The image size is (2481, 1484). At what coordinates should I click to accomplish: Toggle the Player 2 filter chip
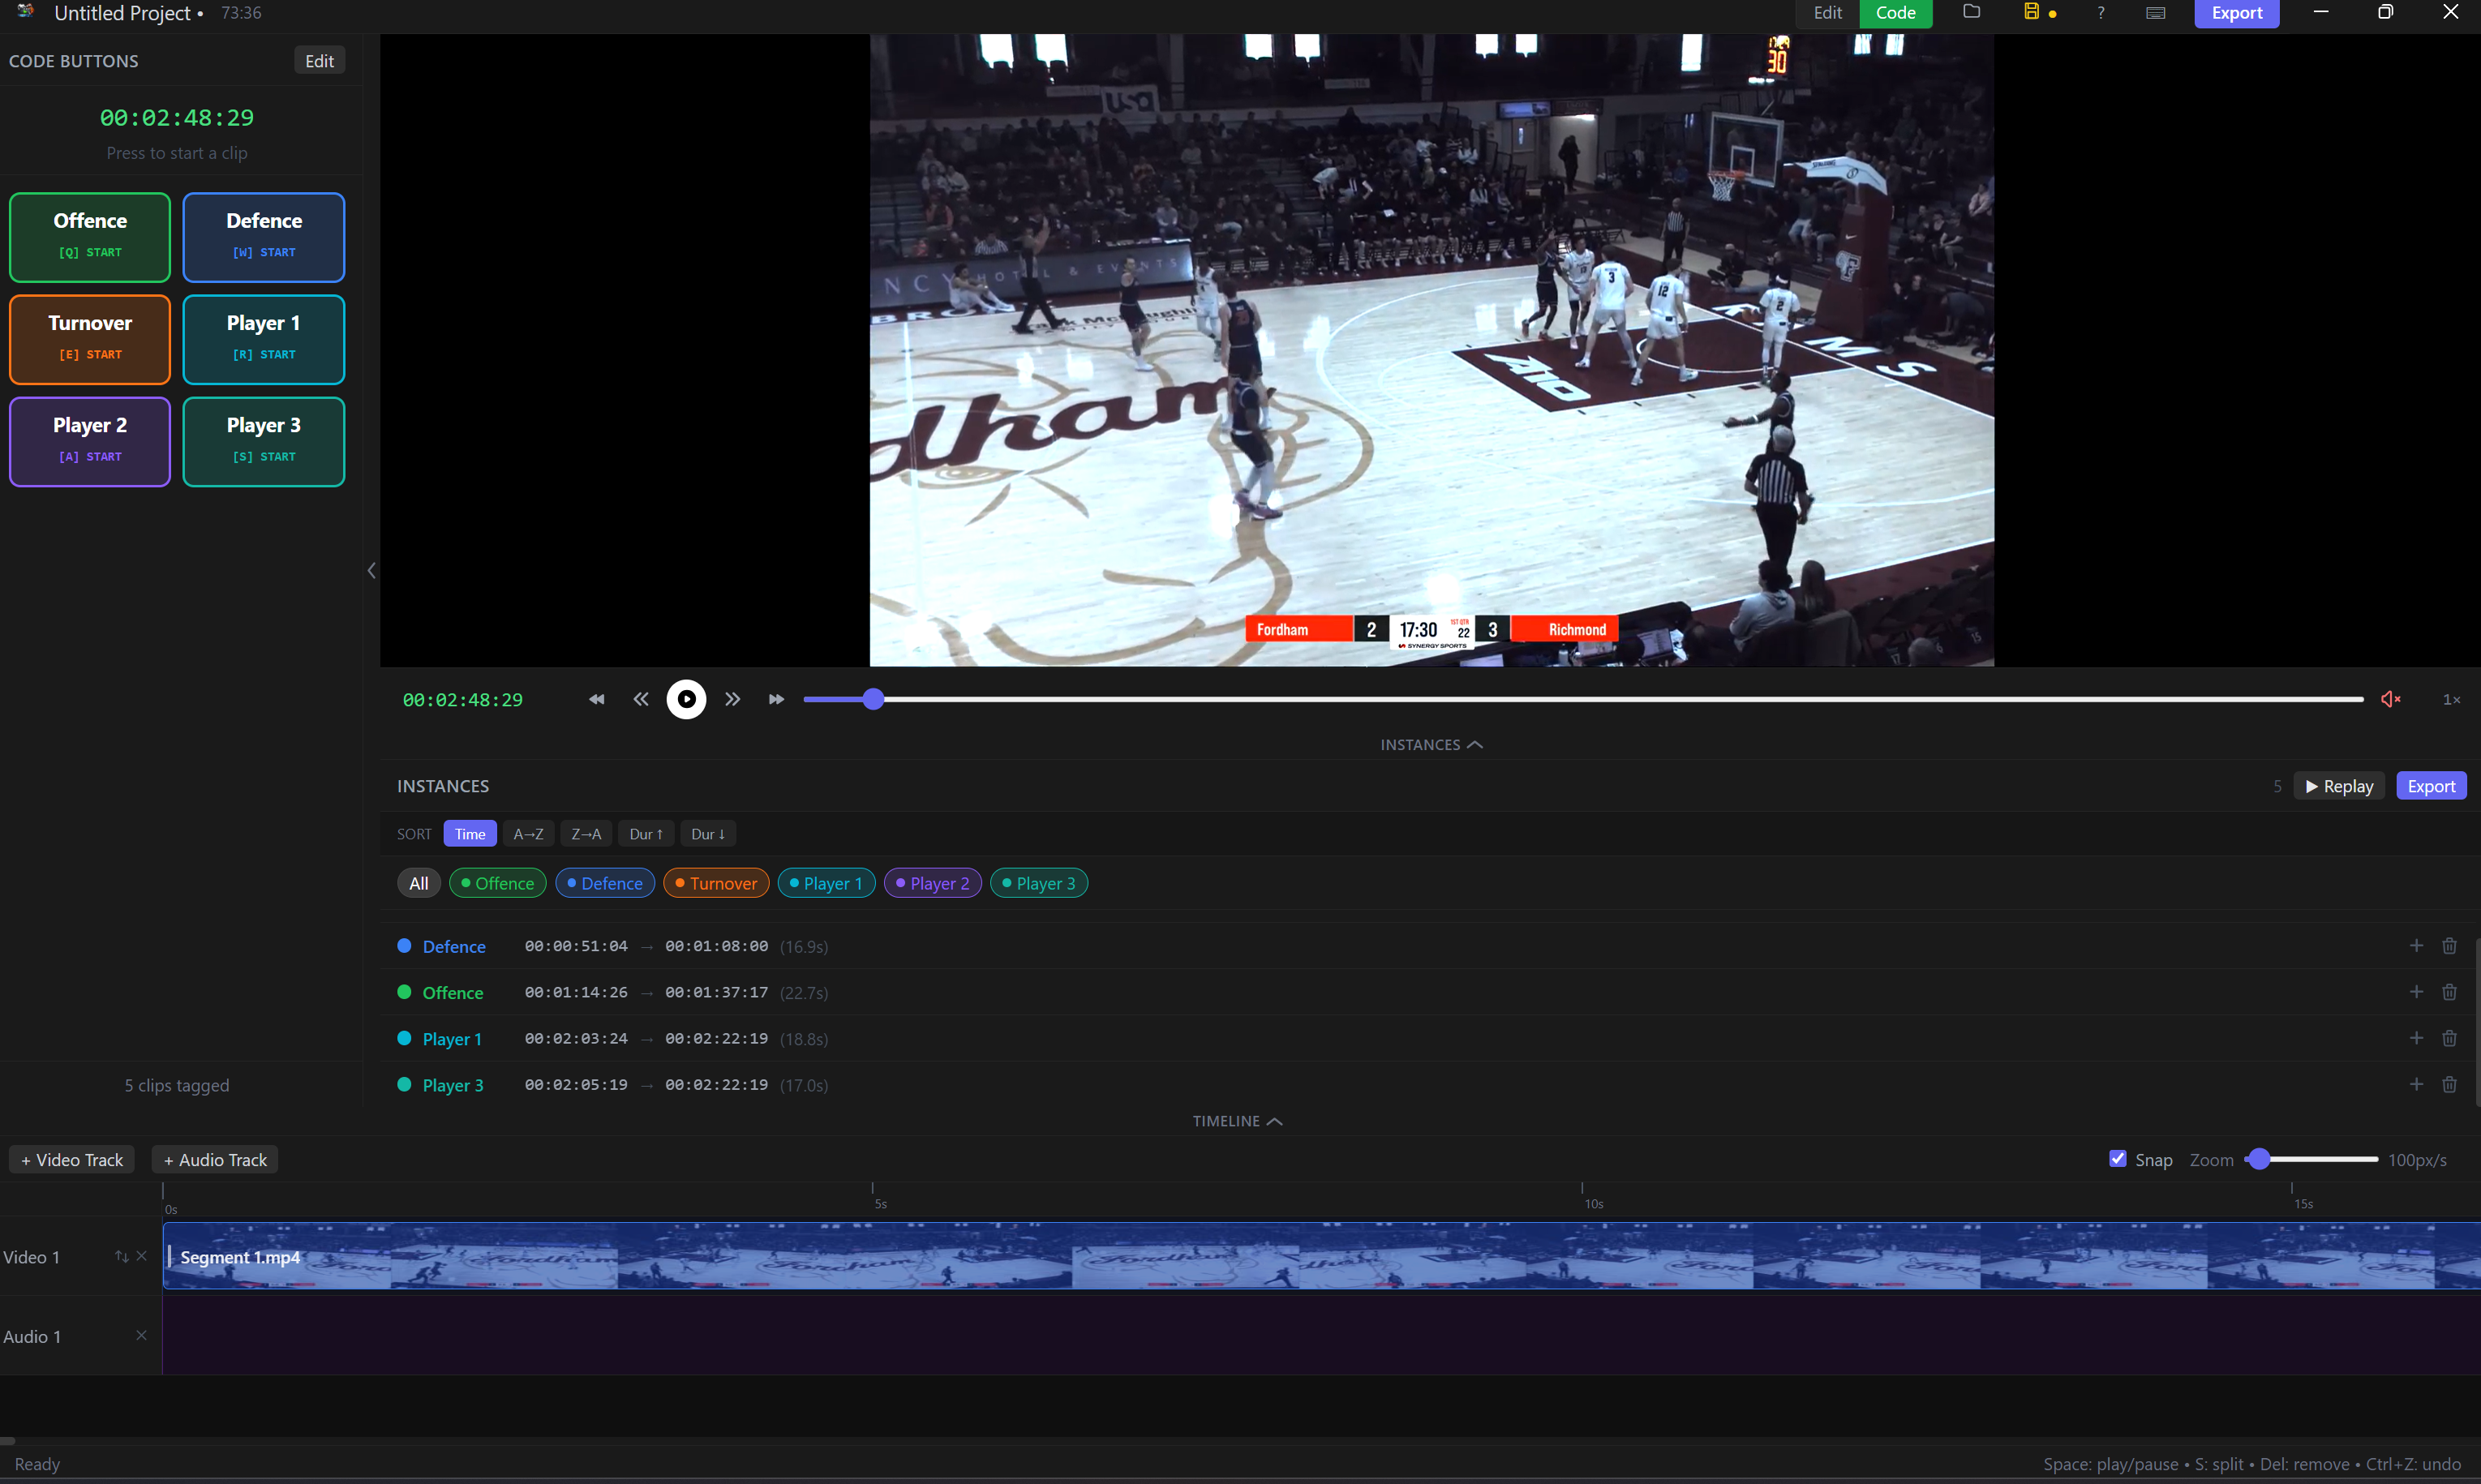(932, 883)
